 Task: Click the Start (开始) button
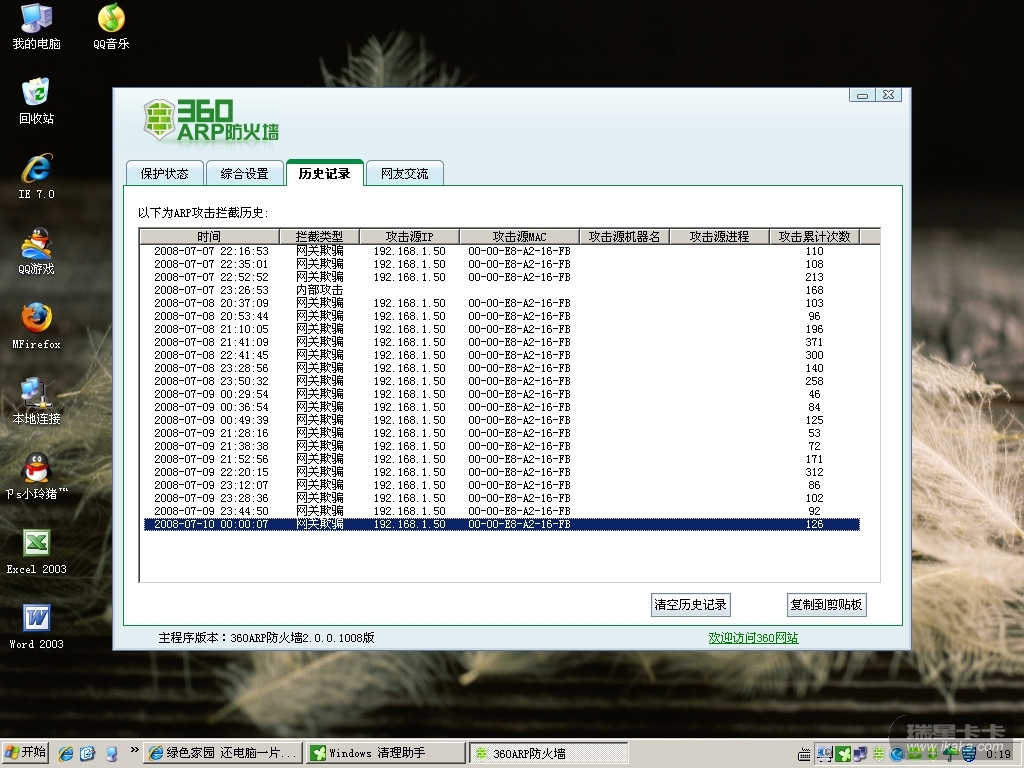(26, 753)
